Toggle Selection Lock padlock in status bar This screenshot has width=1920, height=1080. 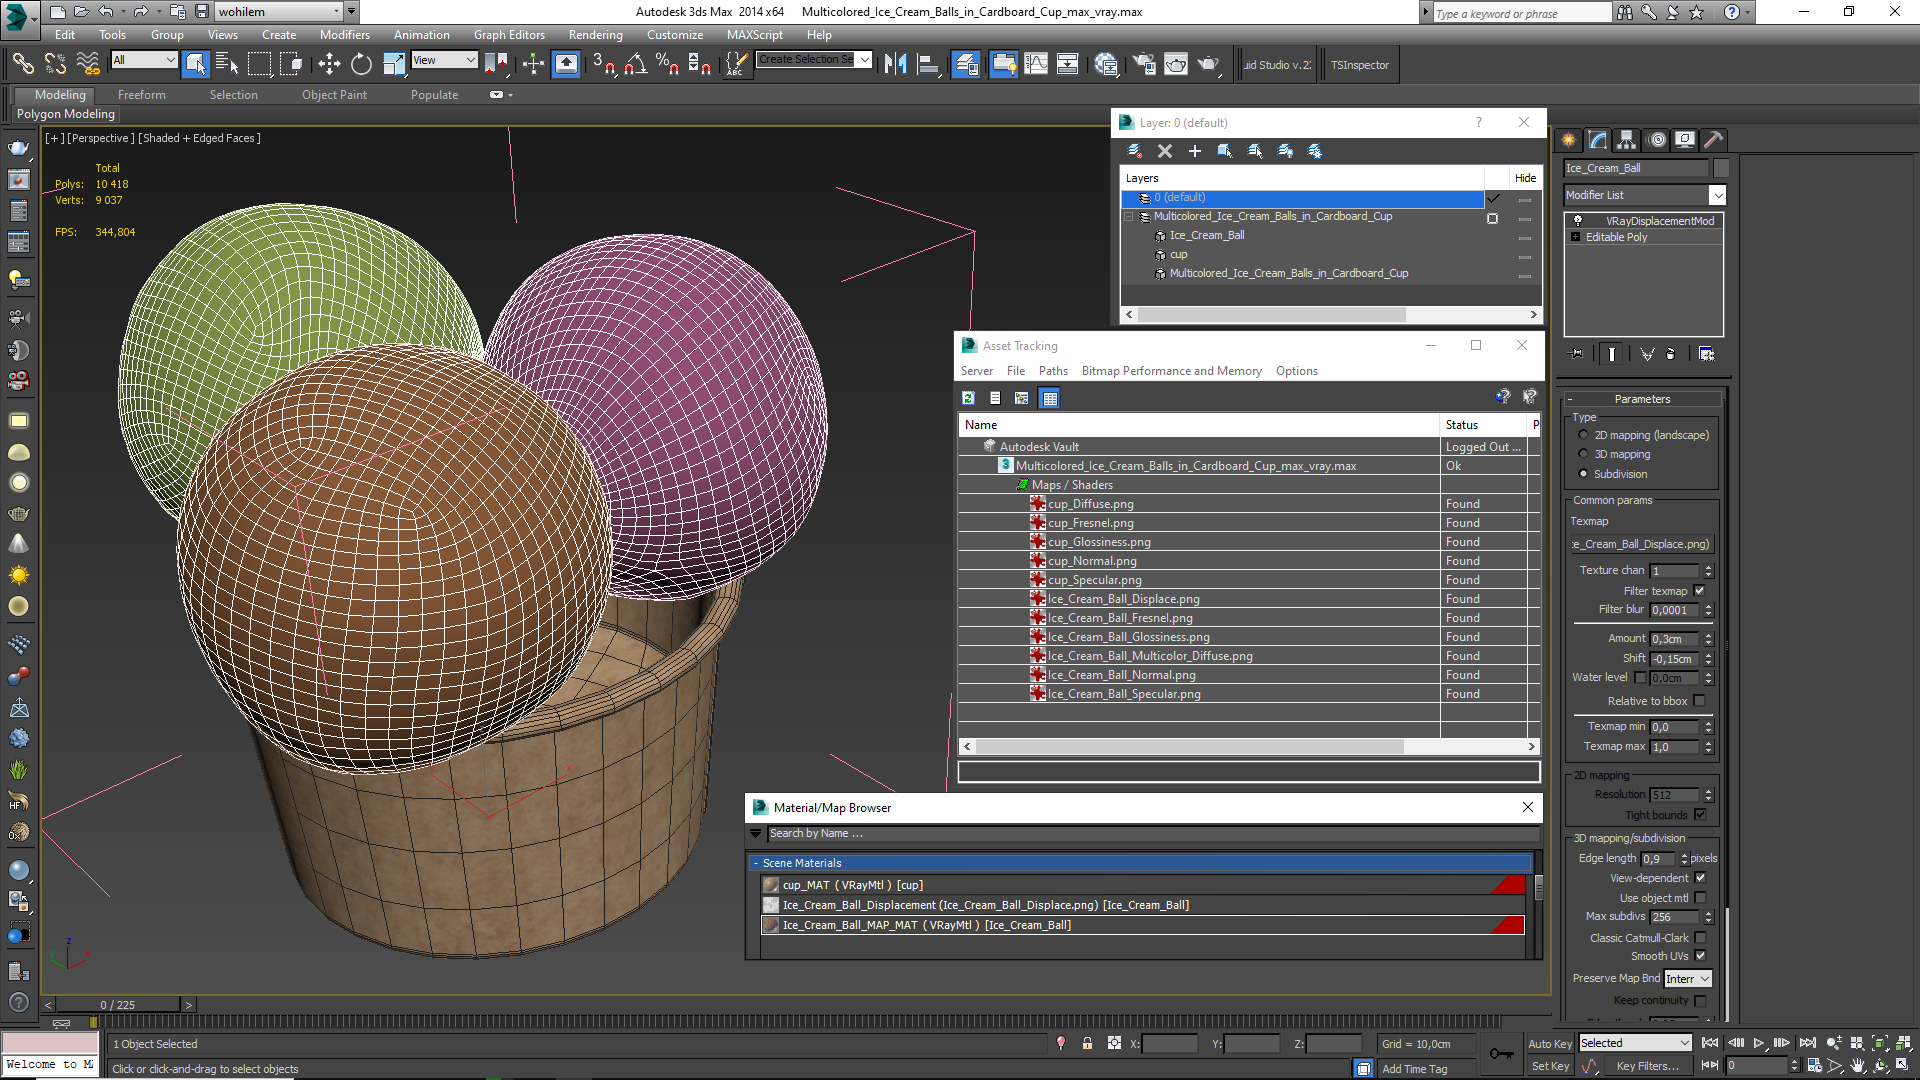click(x=1087, y=1043)
